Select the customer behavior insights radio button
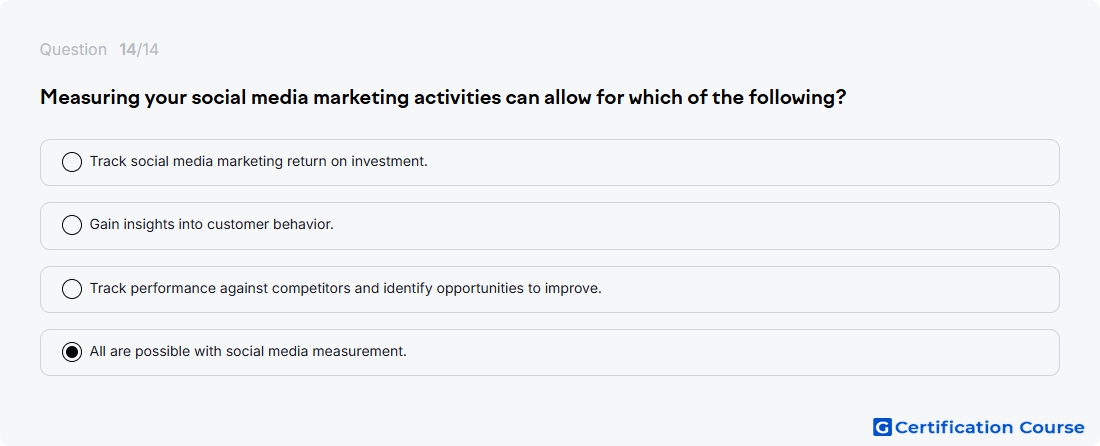This screenshot has height=446, width=1100. click(x=72, y=225)
